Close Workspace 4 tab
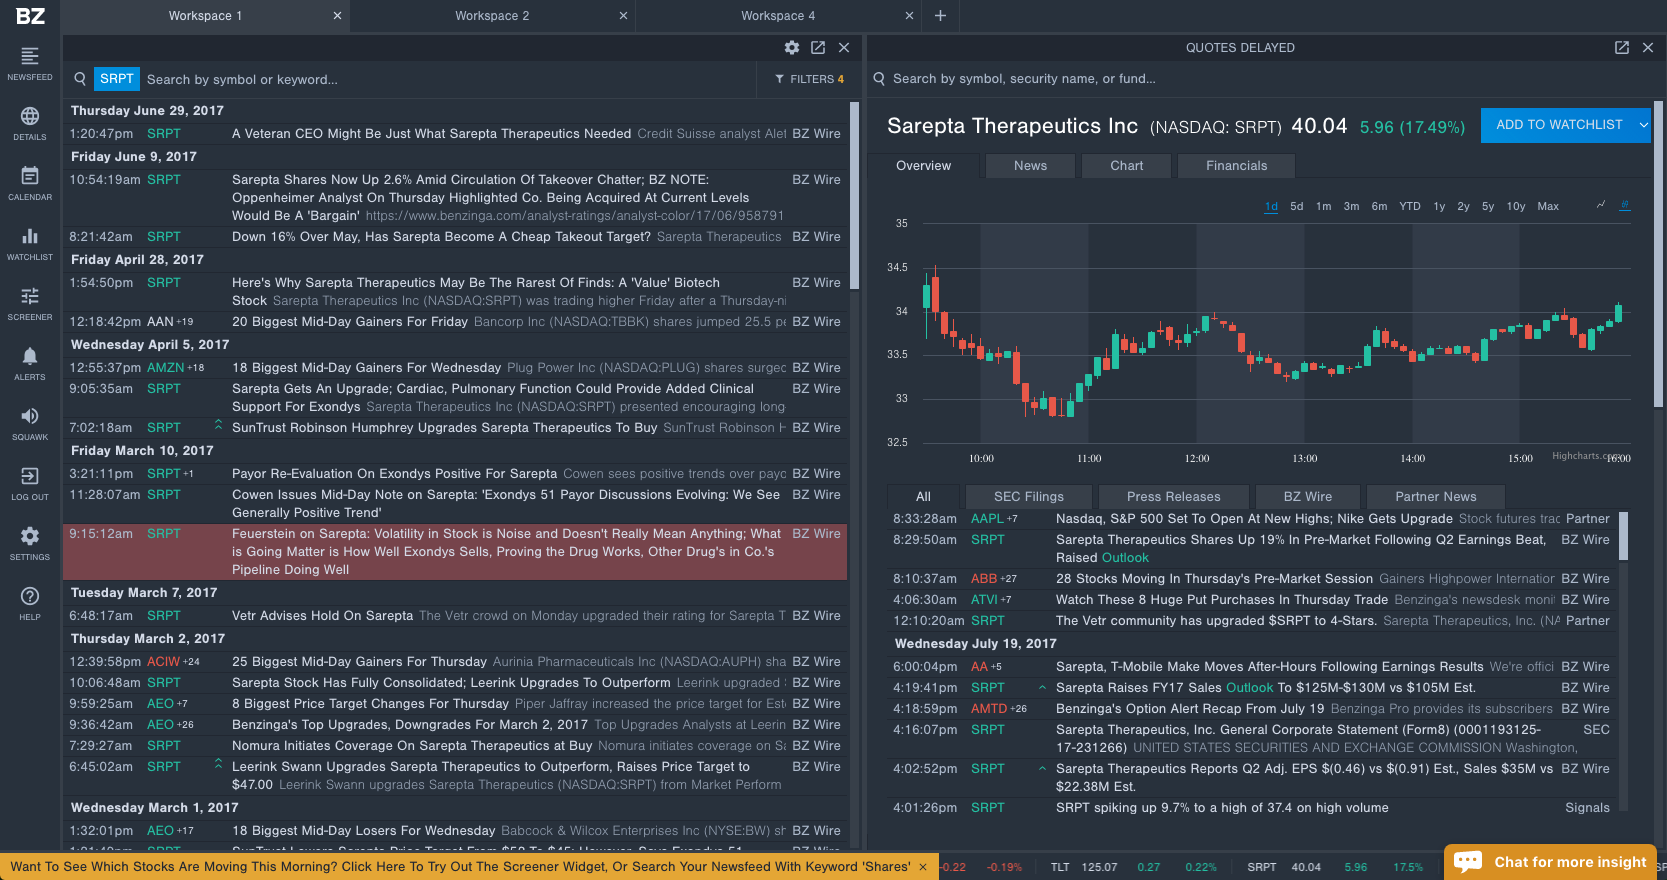Image resolution: width=1667 pixels, height=880 pixels. tap(909, 16)
